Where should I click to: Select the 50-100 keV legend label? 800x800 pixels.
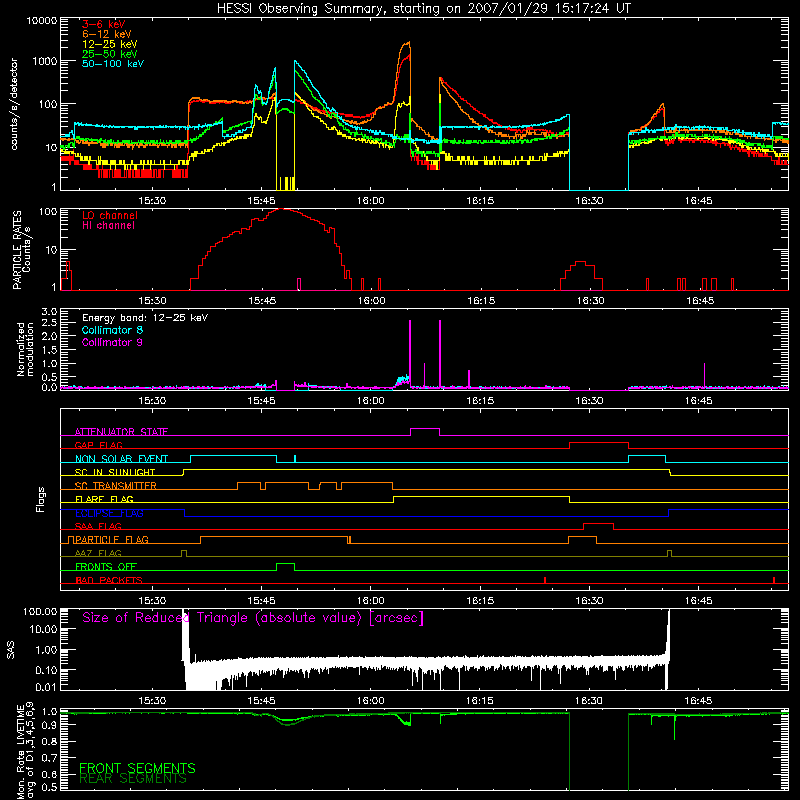(x=113, y=64)
